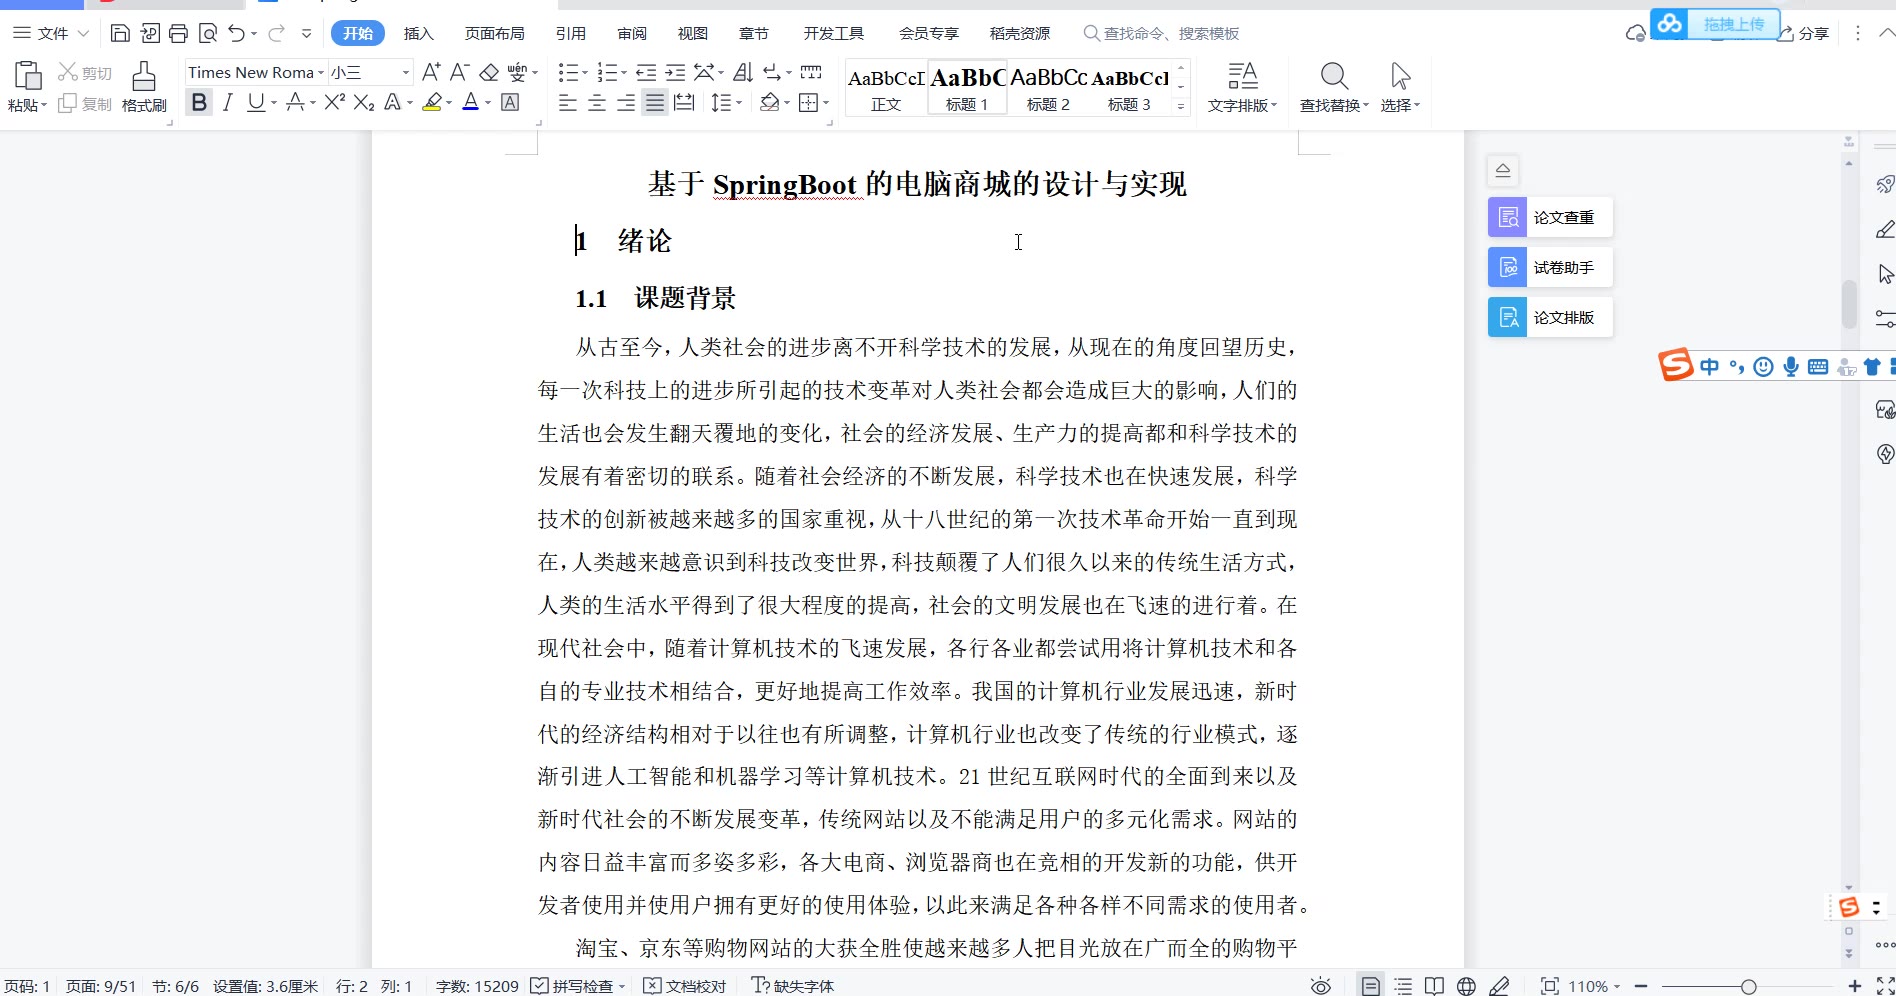Open borders dropdown
The image size is (1896, 996).
[x=826, y=102]
